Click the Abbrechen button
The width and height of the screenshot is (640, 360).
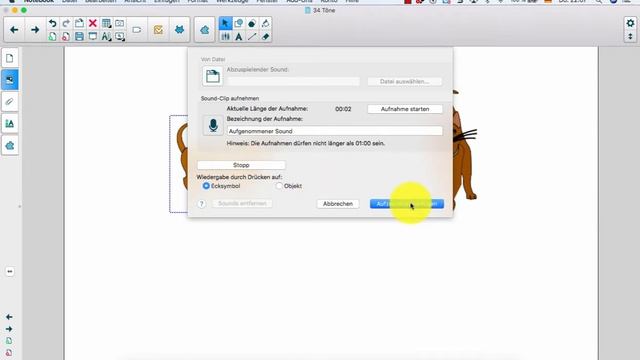click(x=338, y=204)
